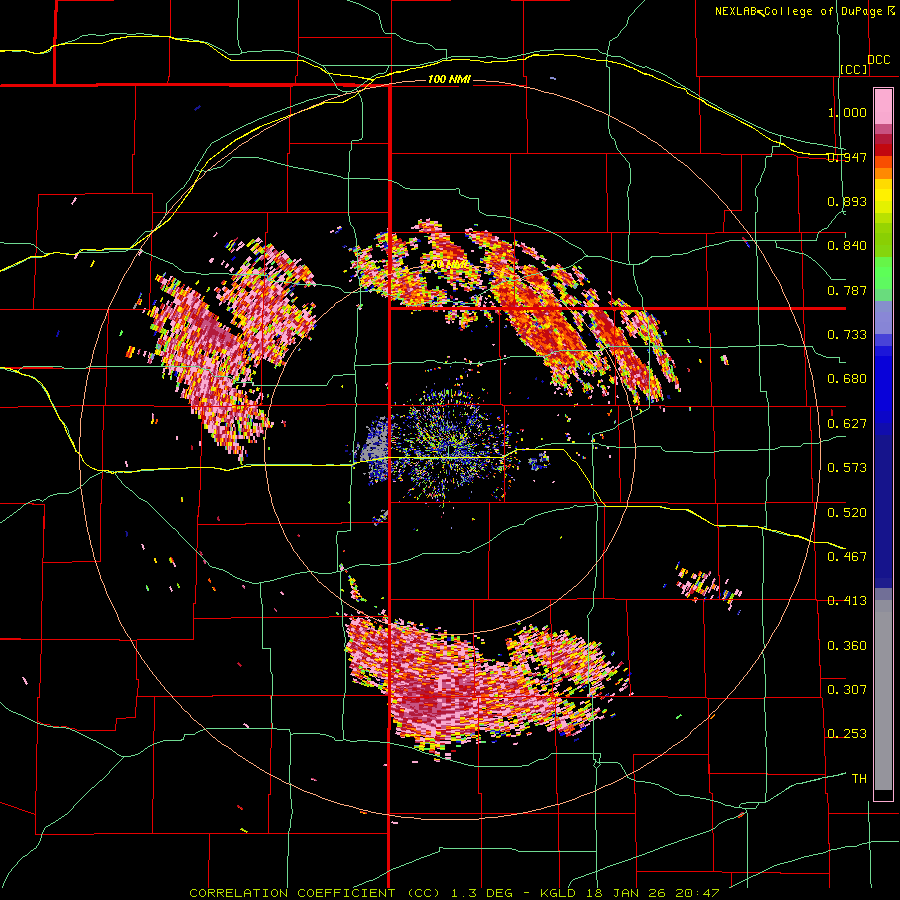
Task: Click the 0.253 color scale value
Action: pyautogui.click(x=847, y=734)
